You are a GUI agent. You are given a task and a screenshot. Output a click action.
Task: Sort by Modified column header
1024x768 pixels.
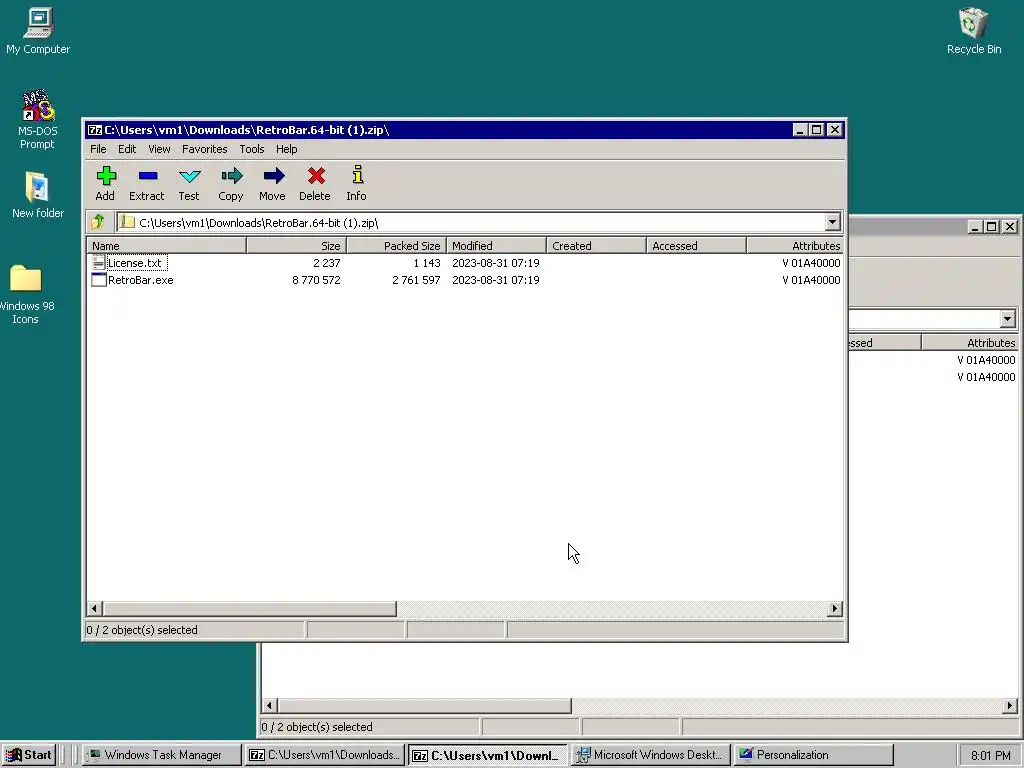click(496, 246)
